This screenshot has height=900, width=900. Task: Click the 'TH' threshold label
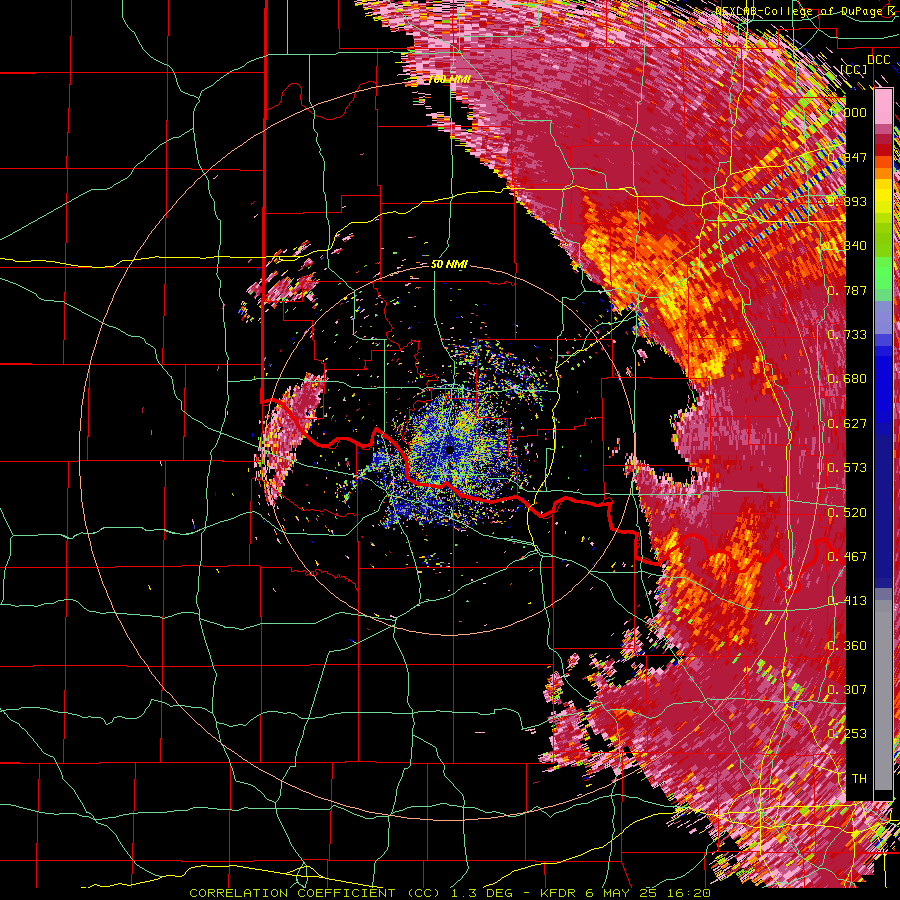pyautogui.click(x=859, y=779)
